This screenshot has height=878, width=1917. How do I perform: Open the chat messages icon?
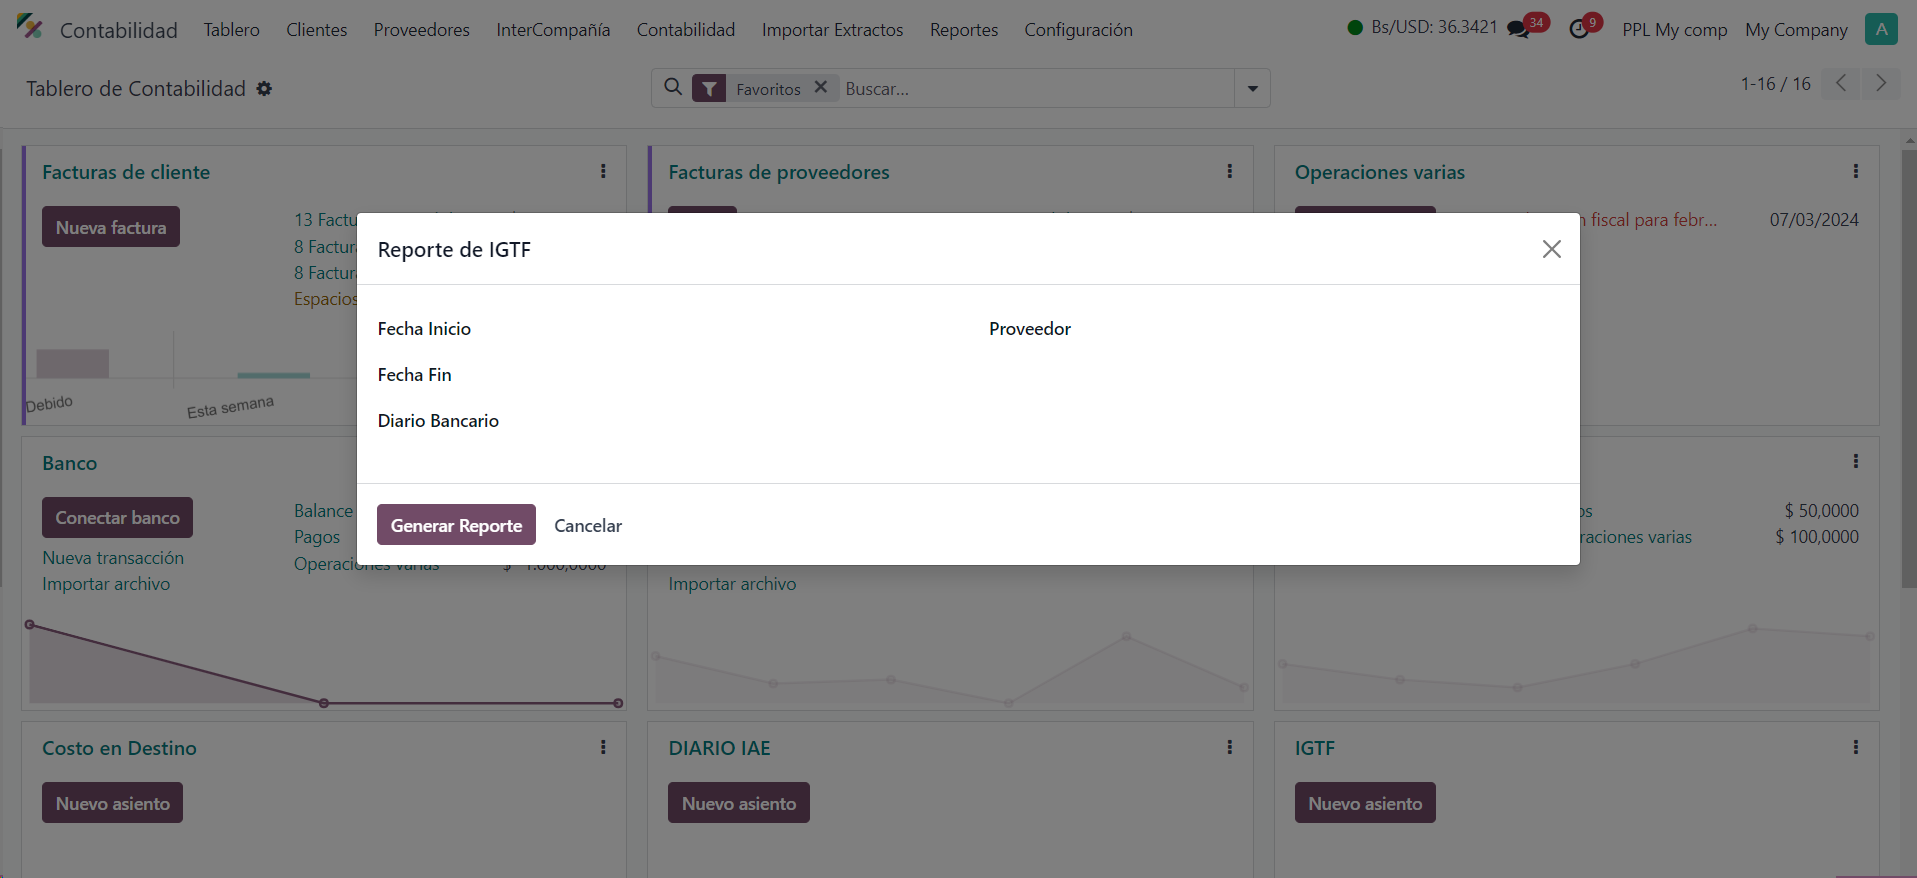pos(1519,29)
